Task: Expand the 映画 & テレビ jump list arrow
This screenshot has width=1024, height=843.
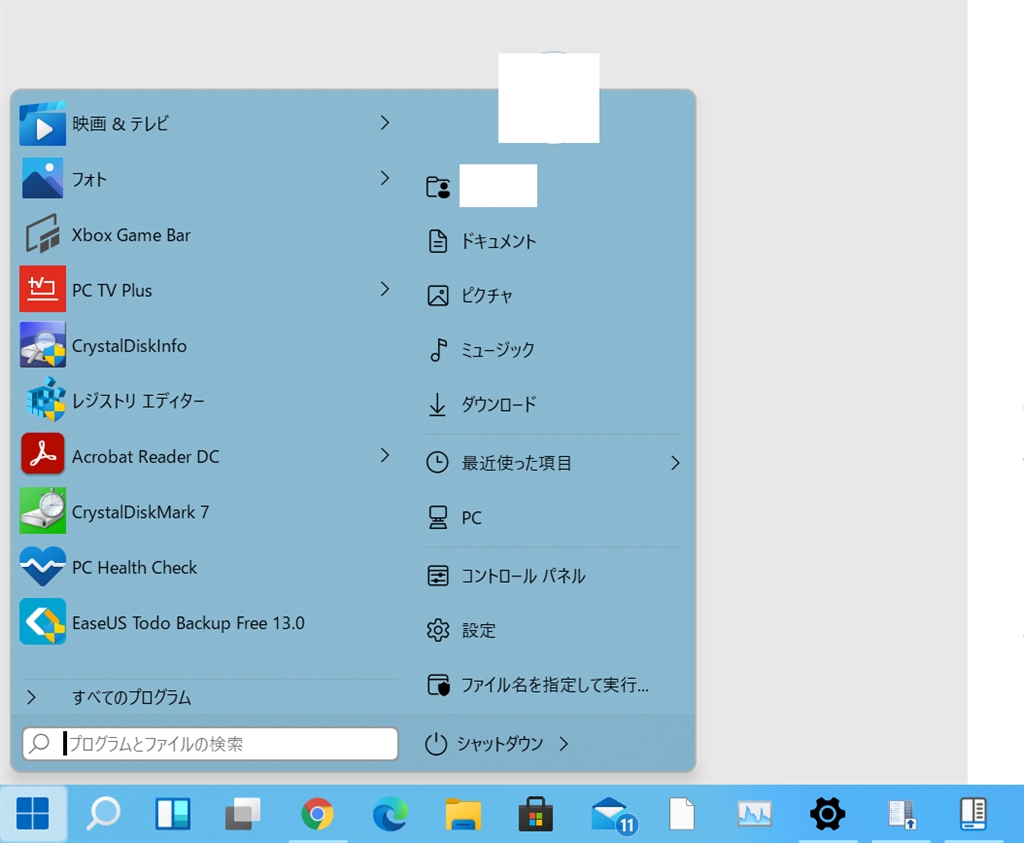Action: pyautogui.click(x=385, y=123)
